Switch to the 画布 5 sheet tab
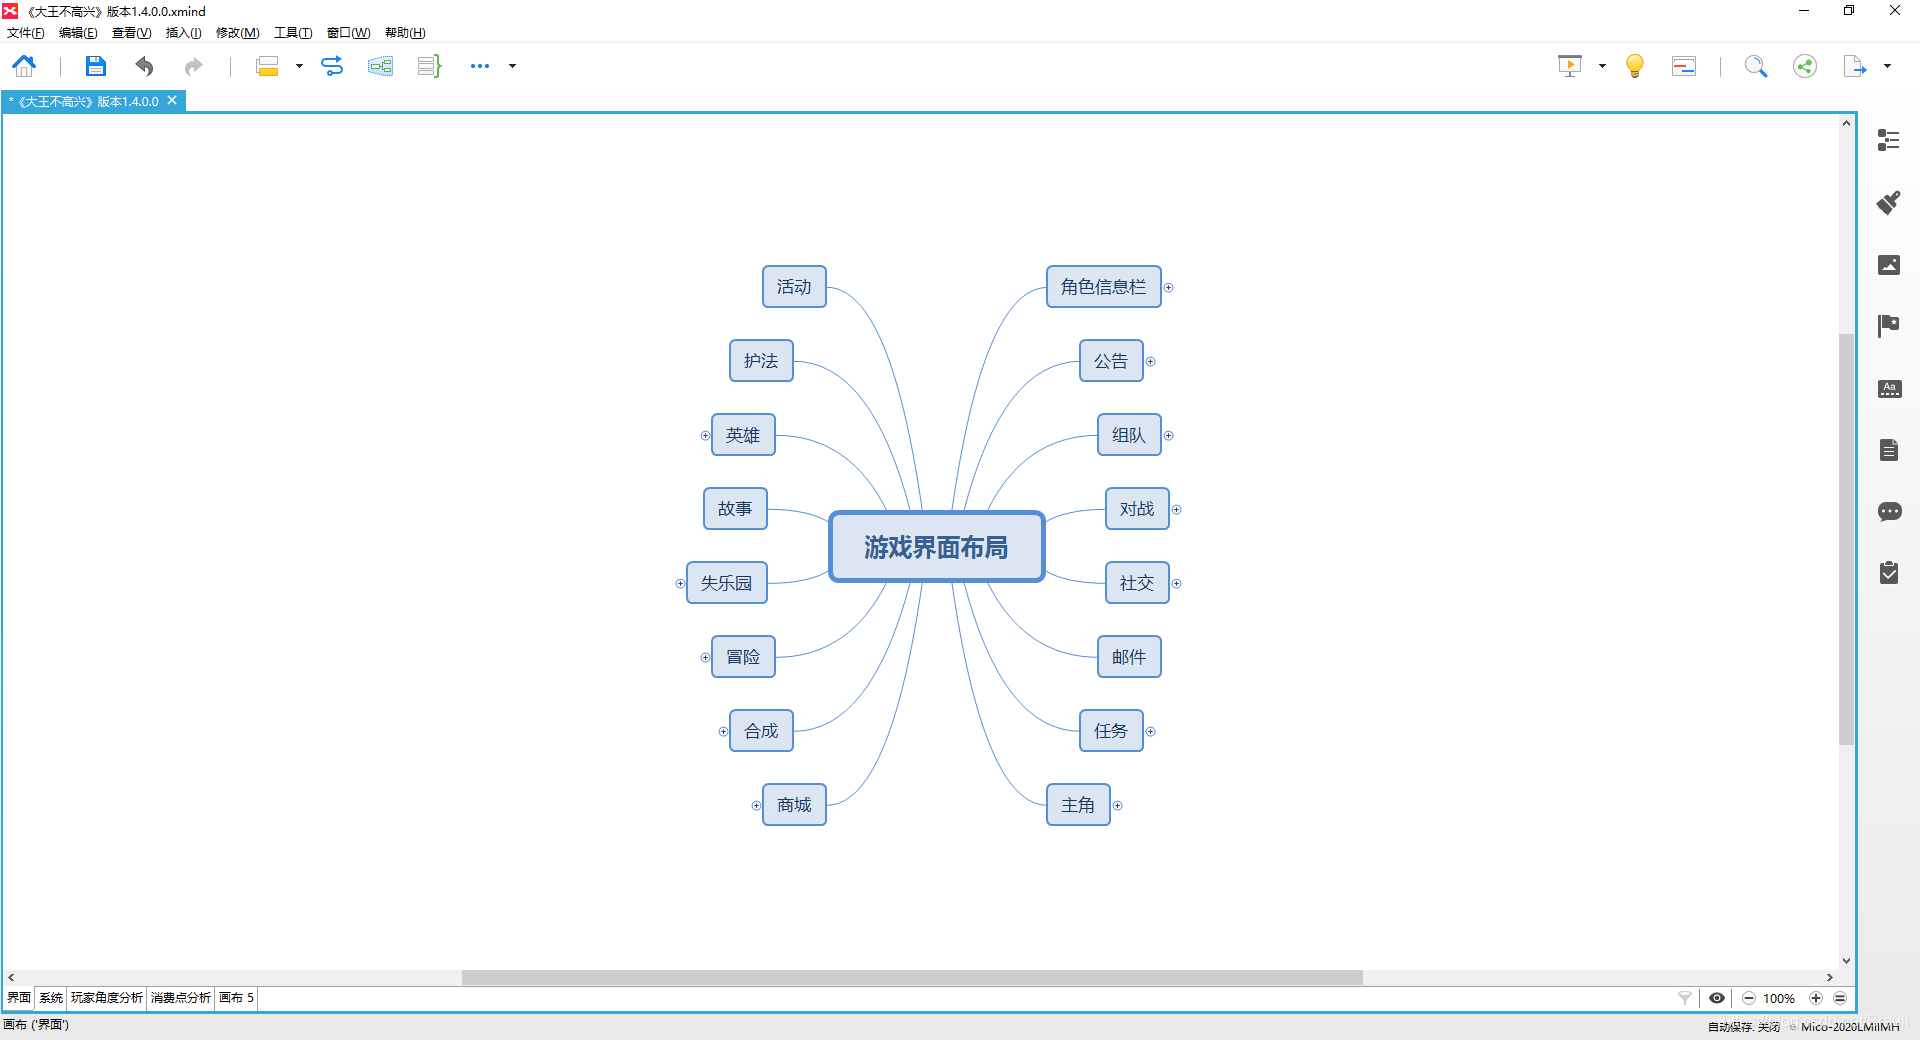1920x1040 pixels. point(236,998)
